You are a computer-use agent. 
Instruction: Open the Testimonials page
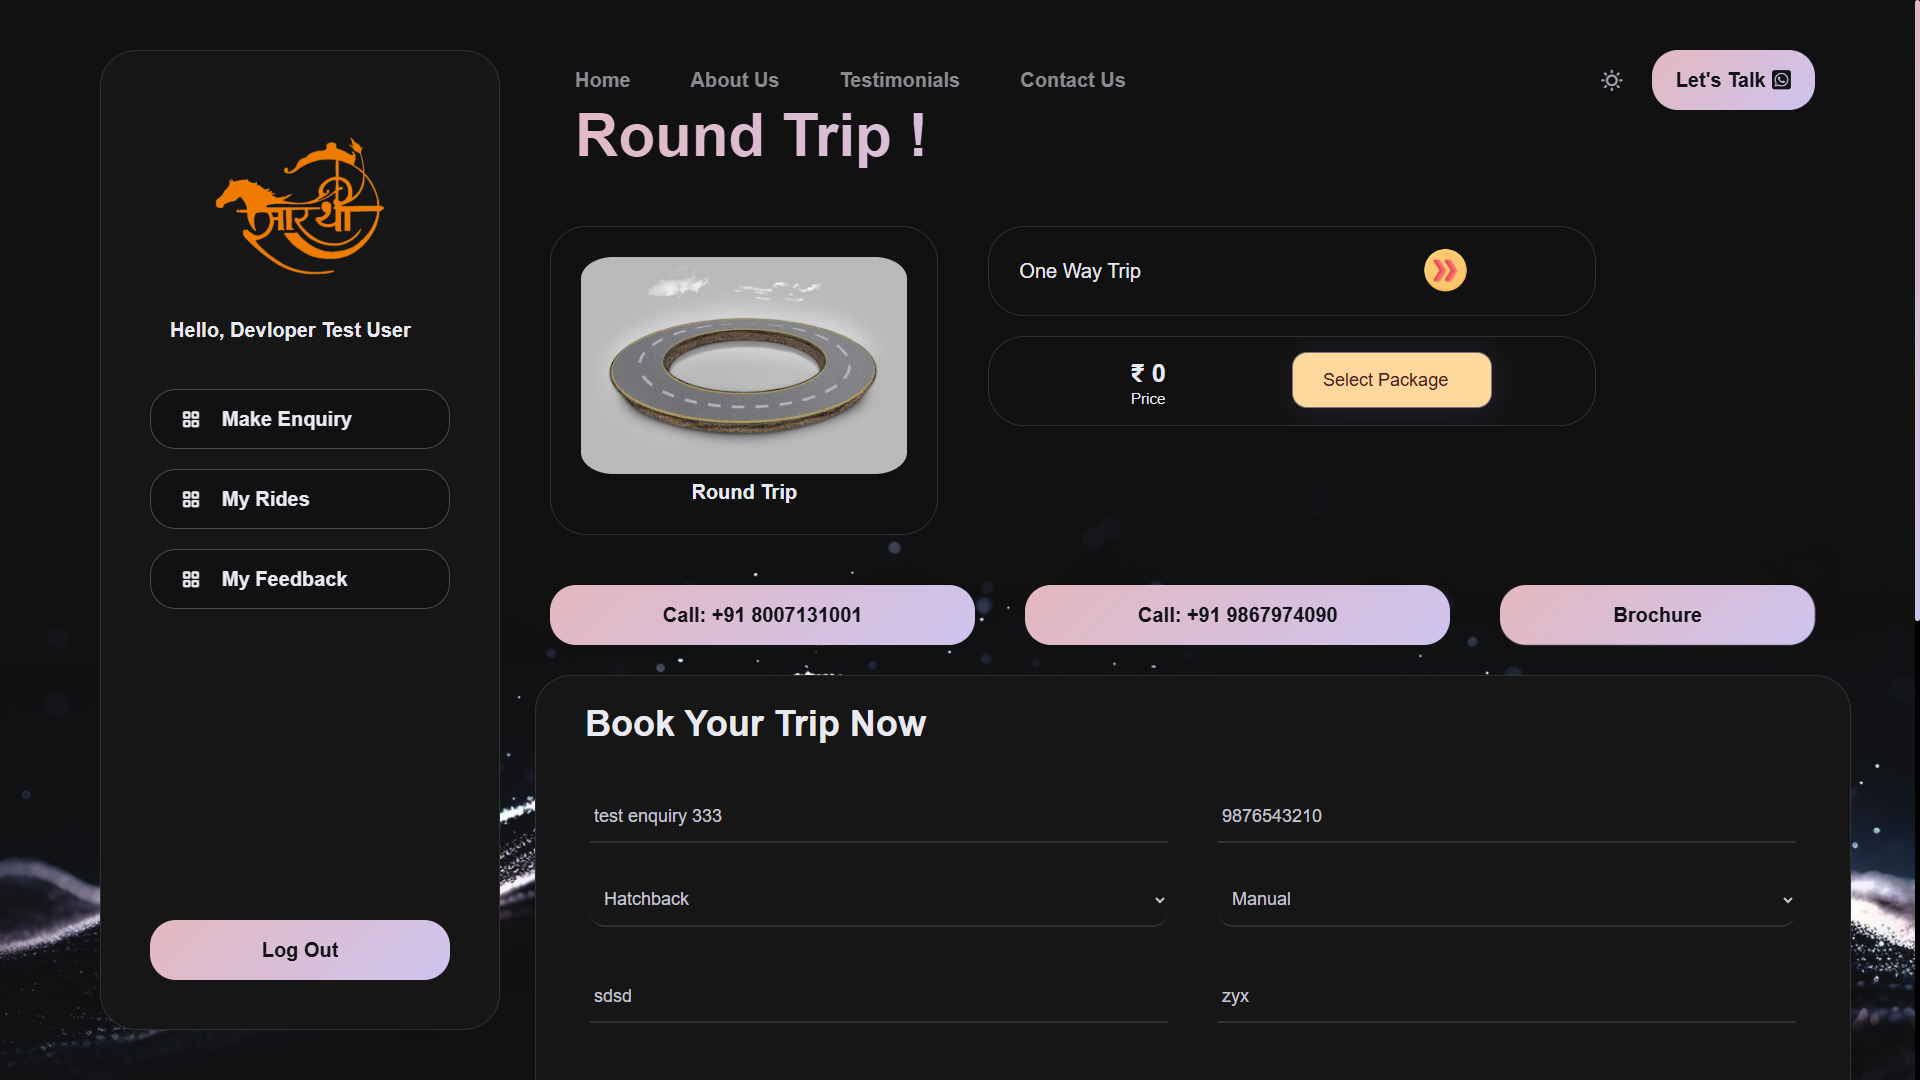pyautogui.click(x=899, y=80)
